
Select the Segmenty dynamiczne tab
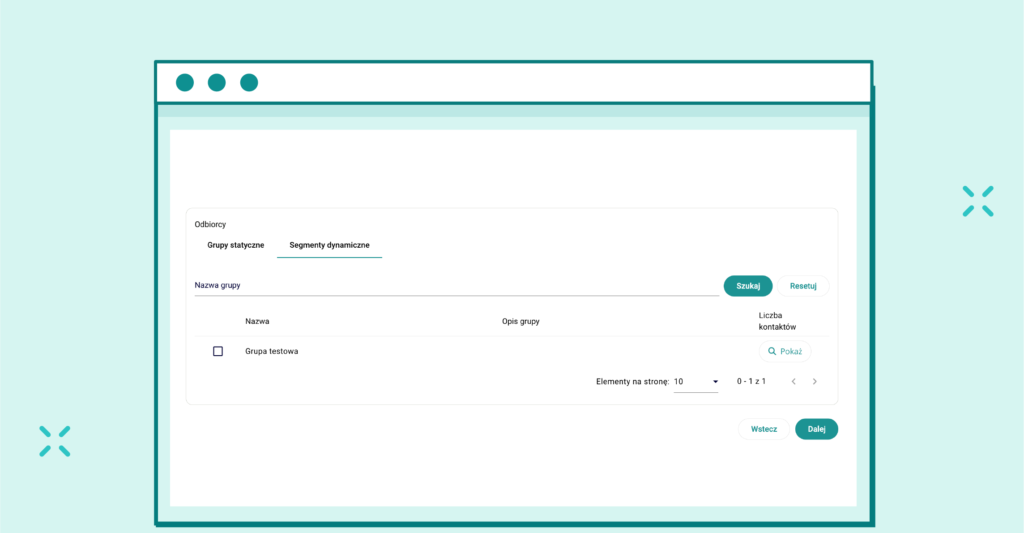(x=329, y=245)
